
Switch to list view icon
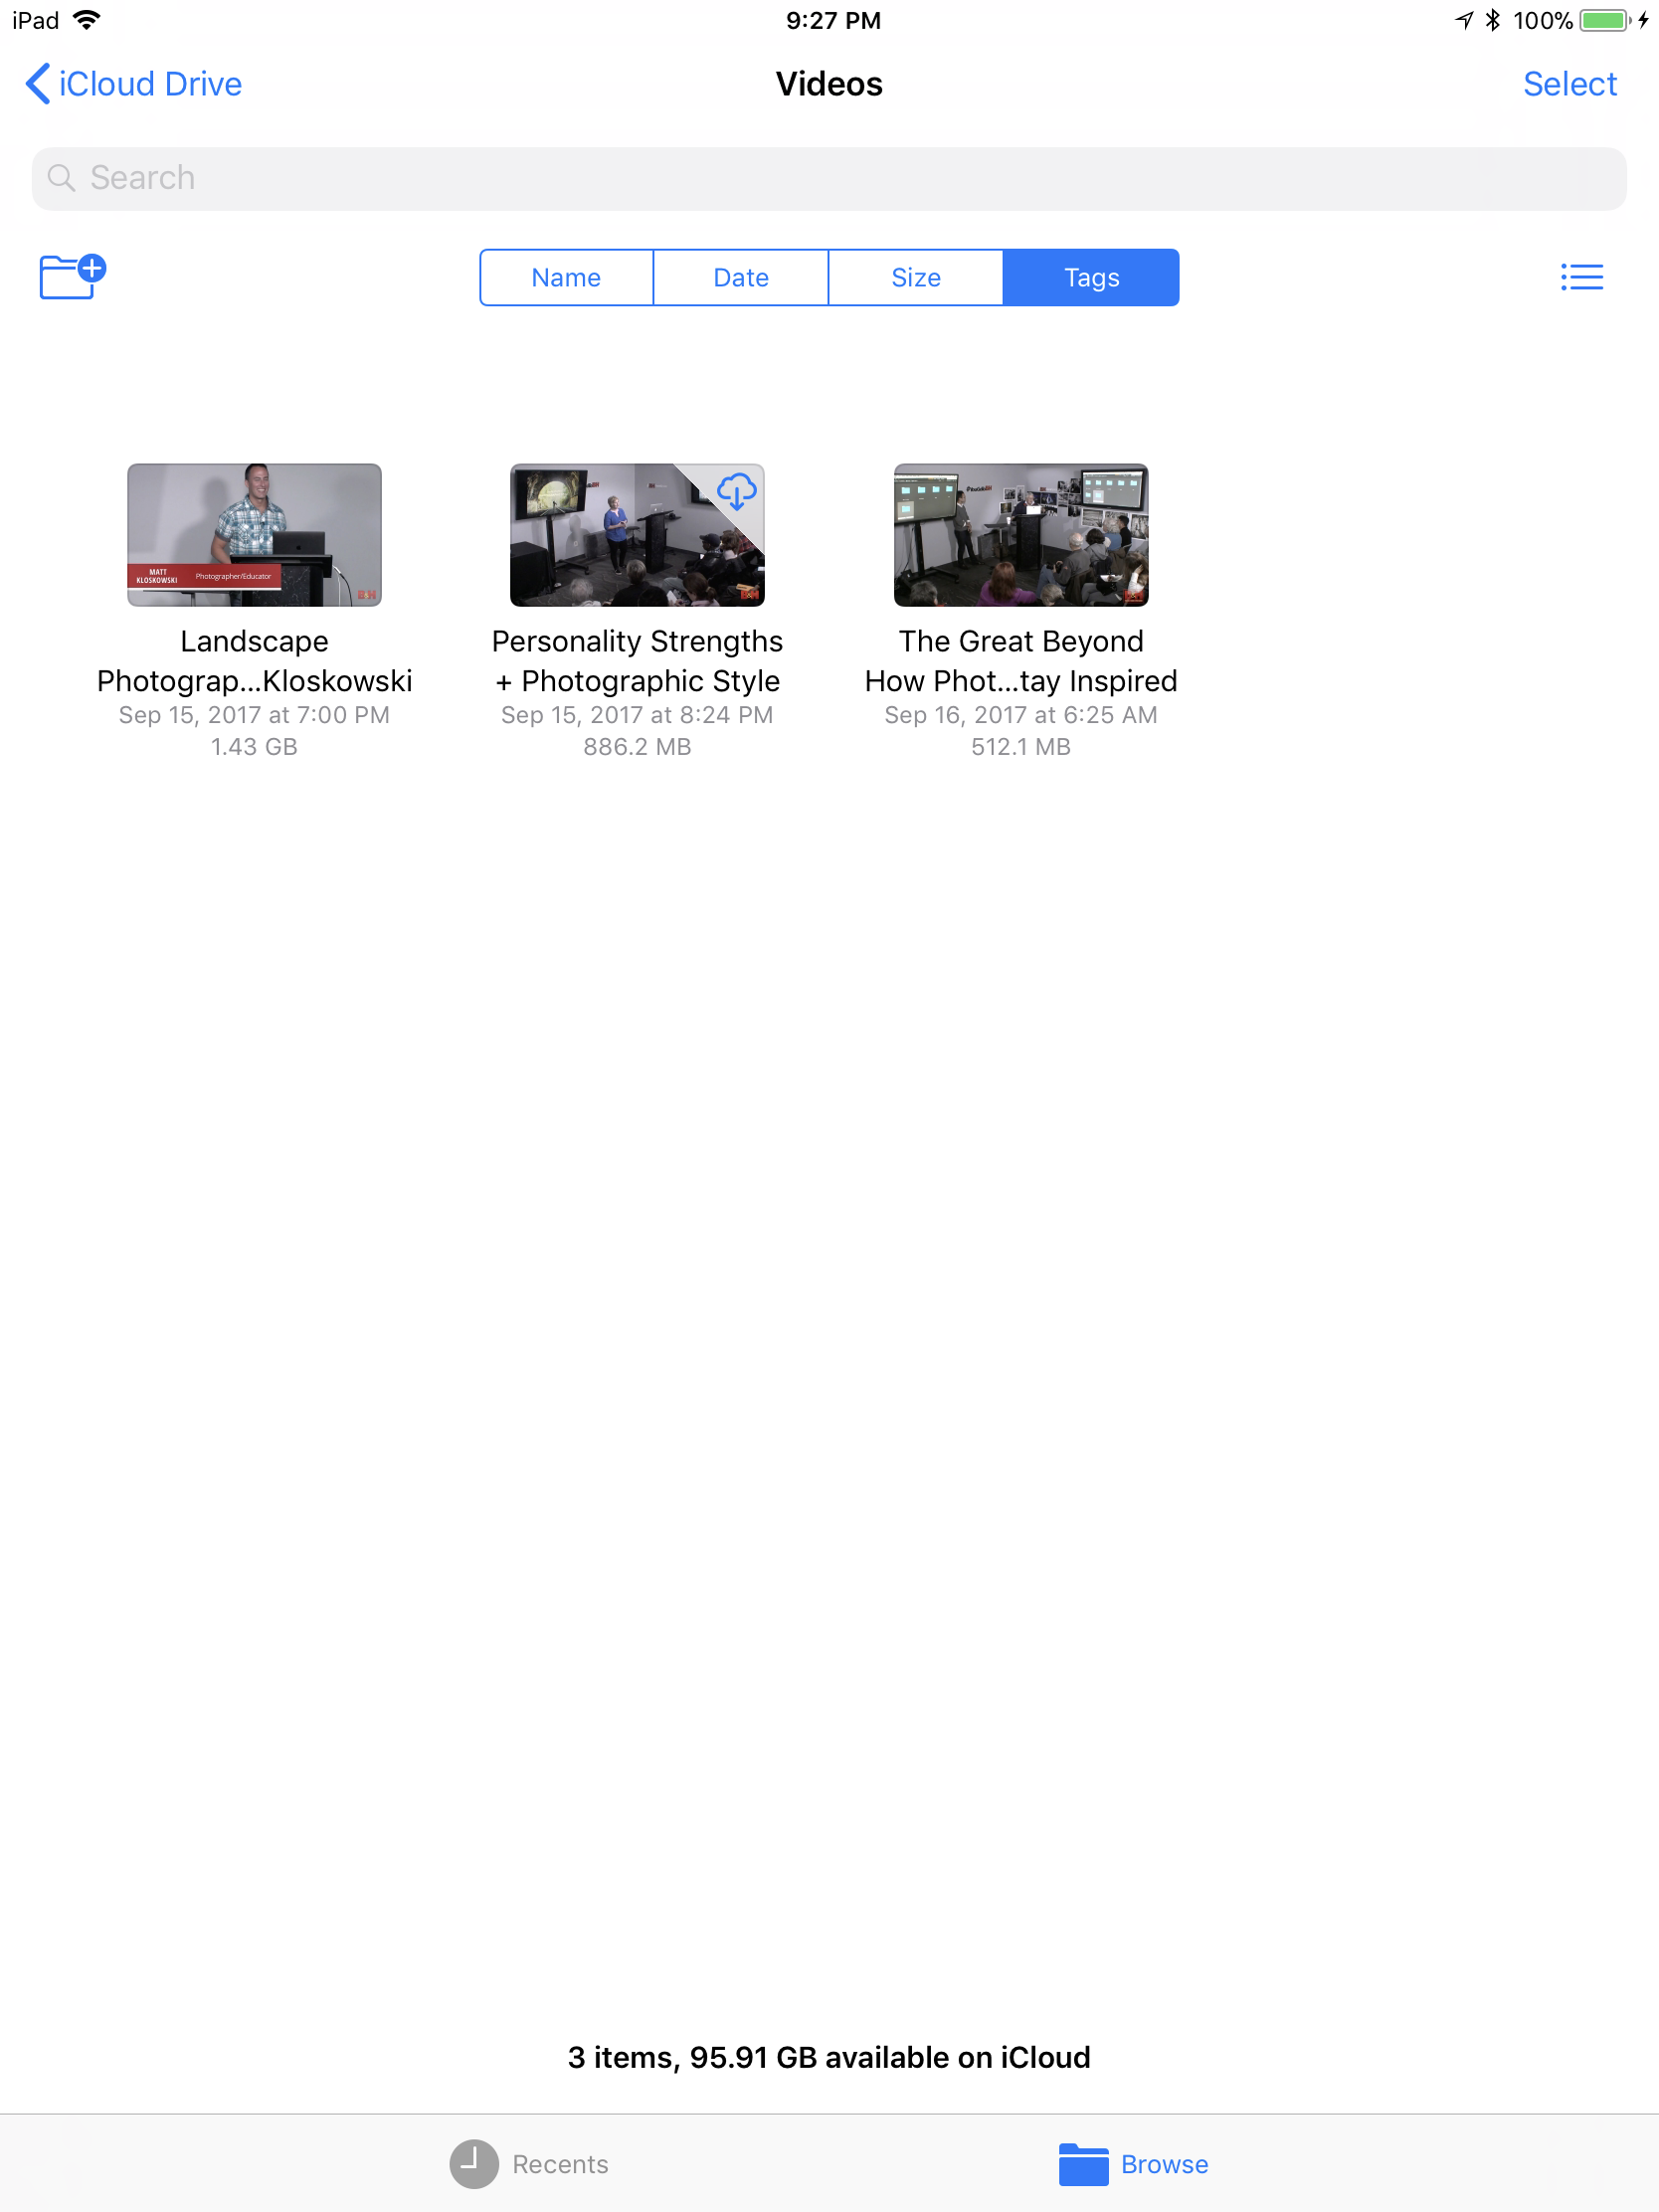point(1581,277)
